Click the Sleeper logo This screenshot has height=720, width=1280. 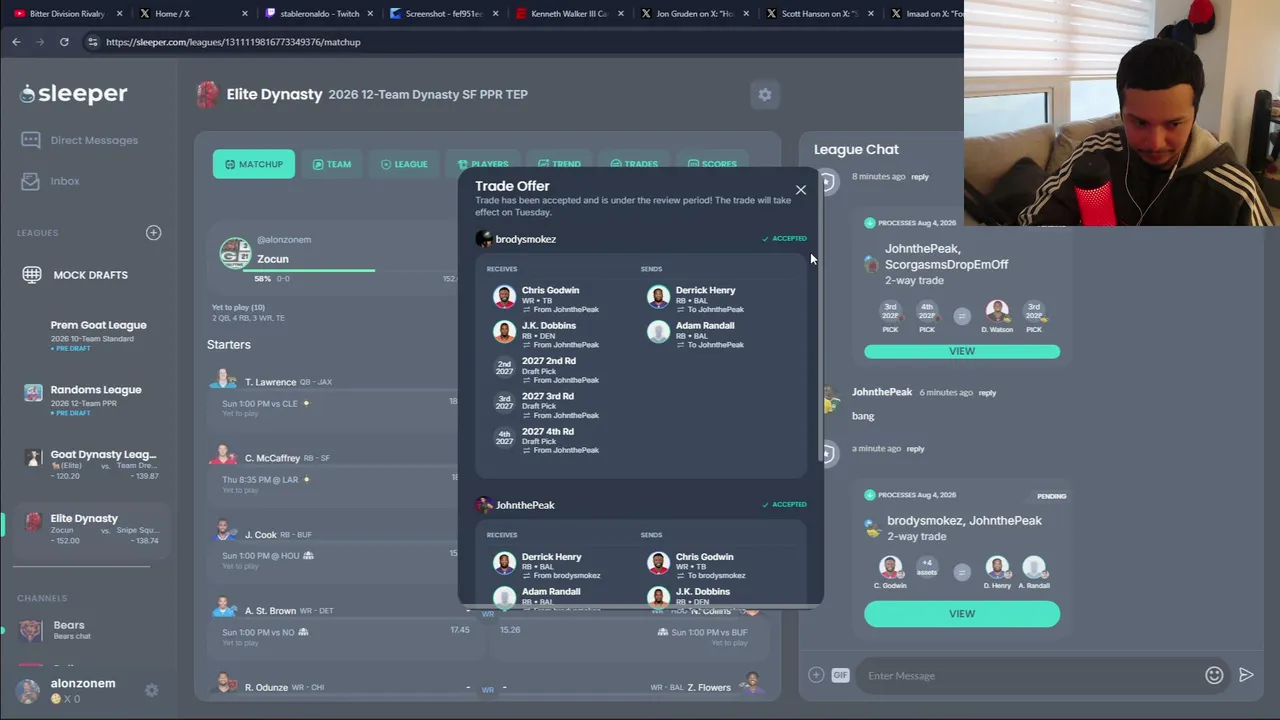pyautogui.click(x=74, y=93)
